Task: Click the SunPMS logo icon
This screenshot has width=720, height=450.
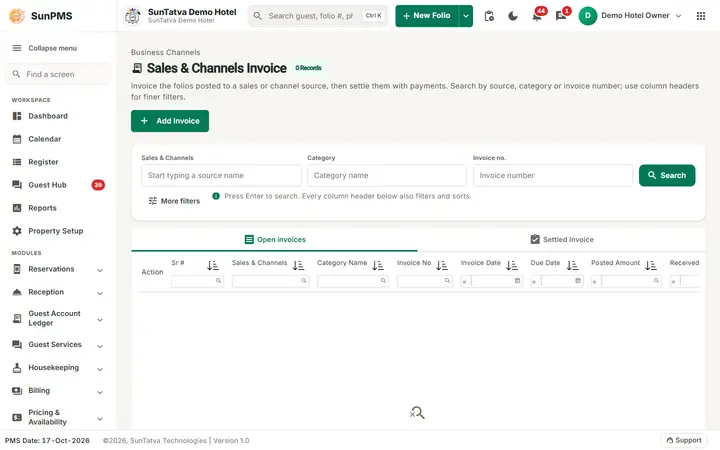Action: pos(17,16)
